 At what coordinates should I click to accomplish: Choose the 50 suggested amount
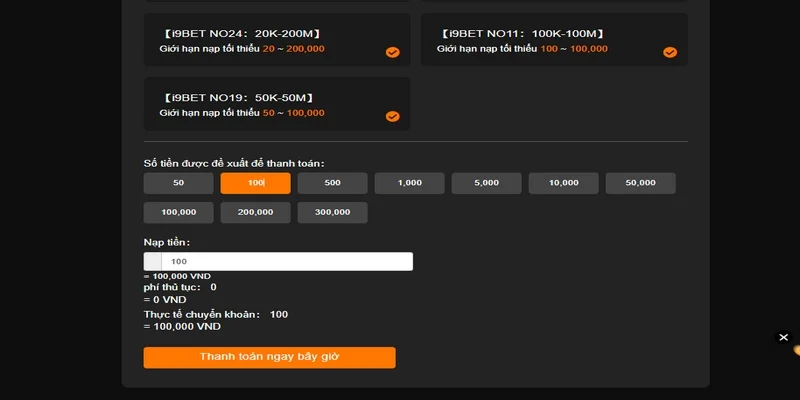tap(179, 183)
